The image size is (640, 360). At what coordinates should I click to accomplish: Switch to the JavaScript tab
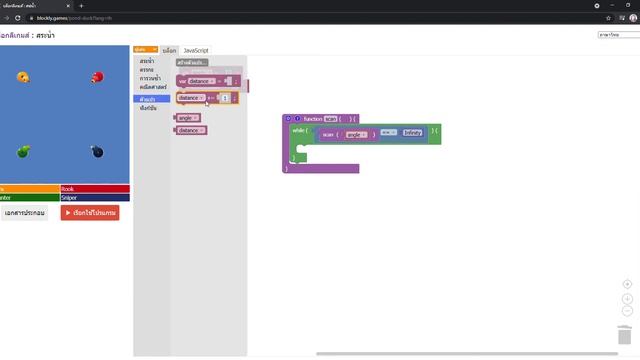pos(196,51)
